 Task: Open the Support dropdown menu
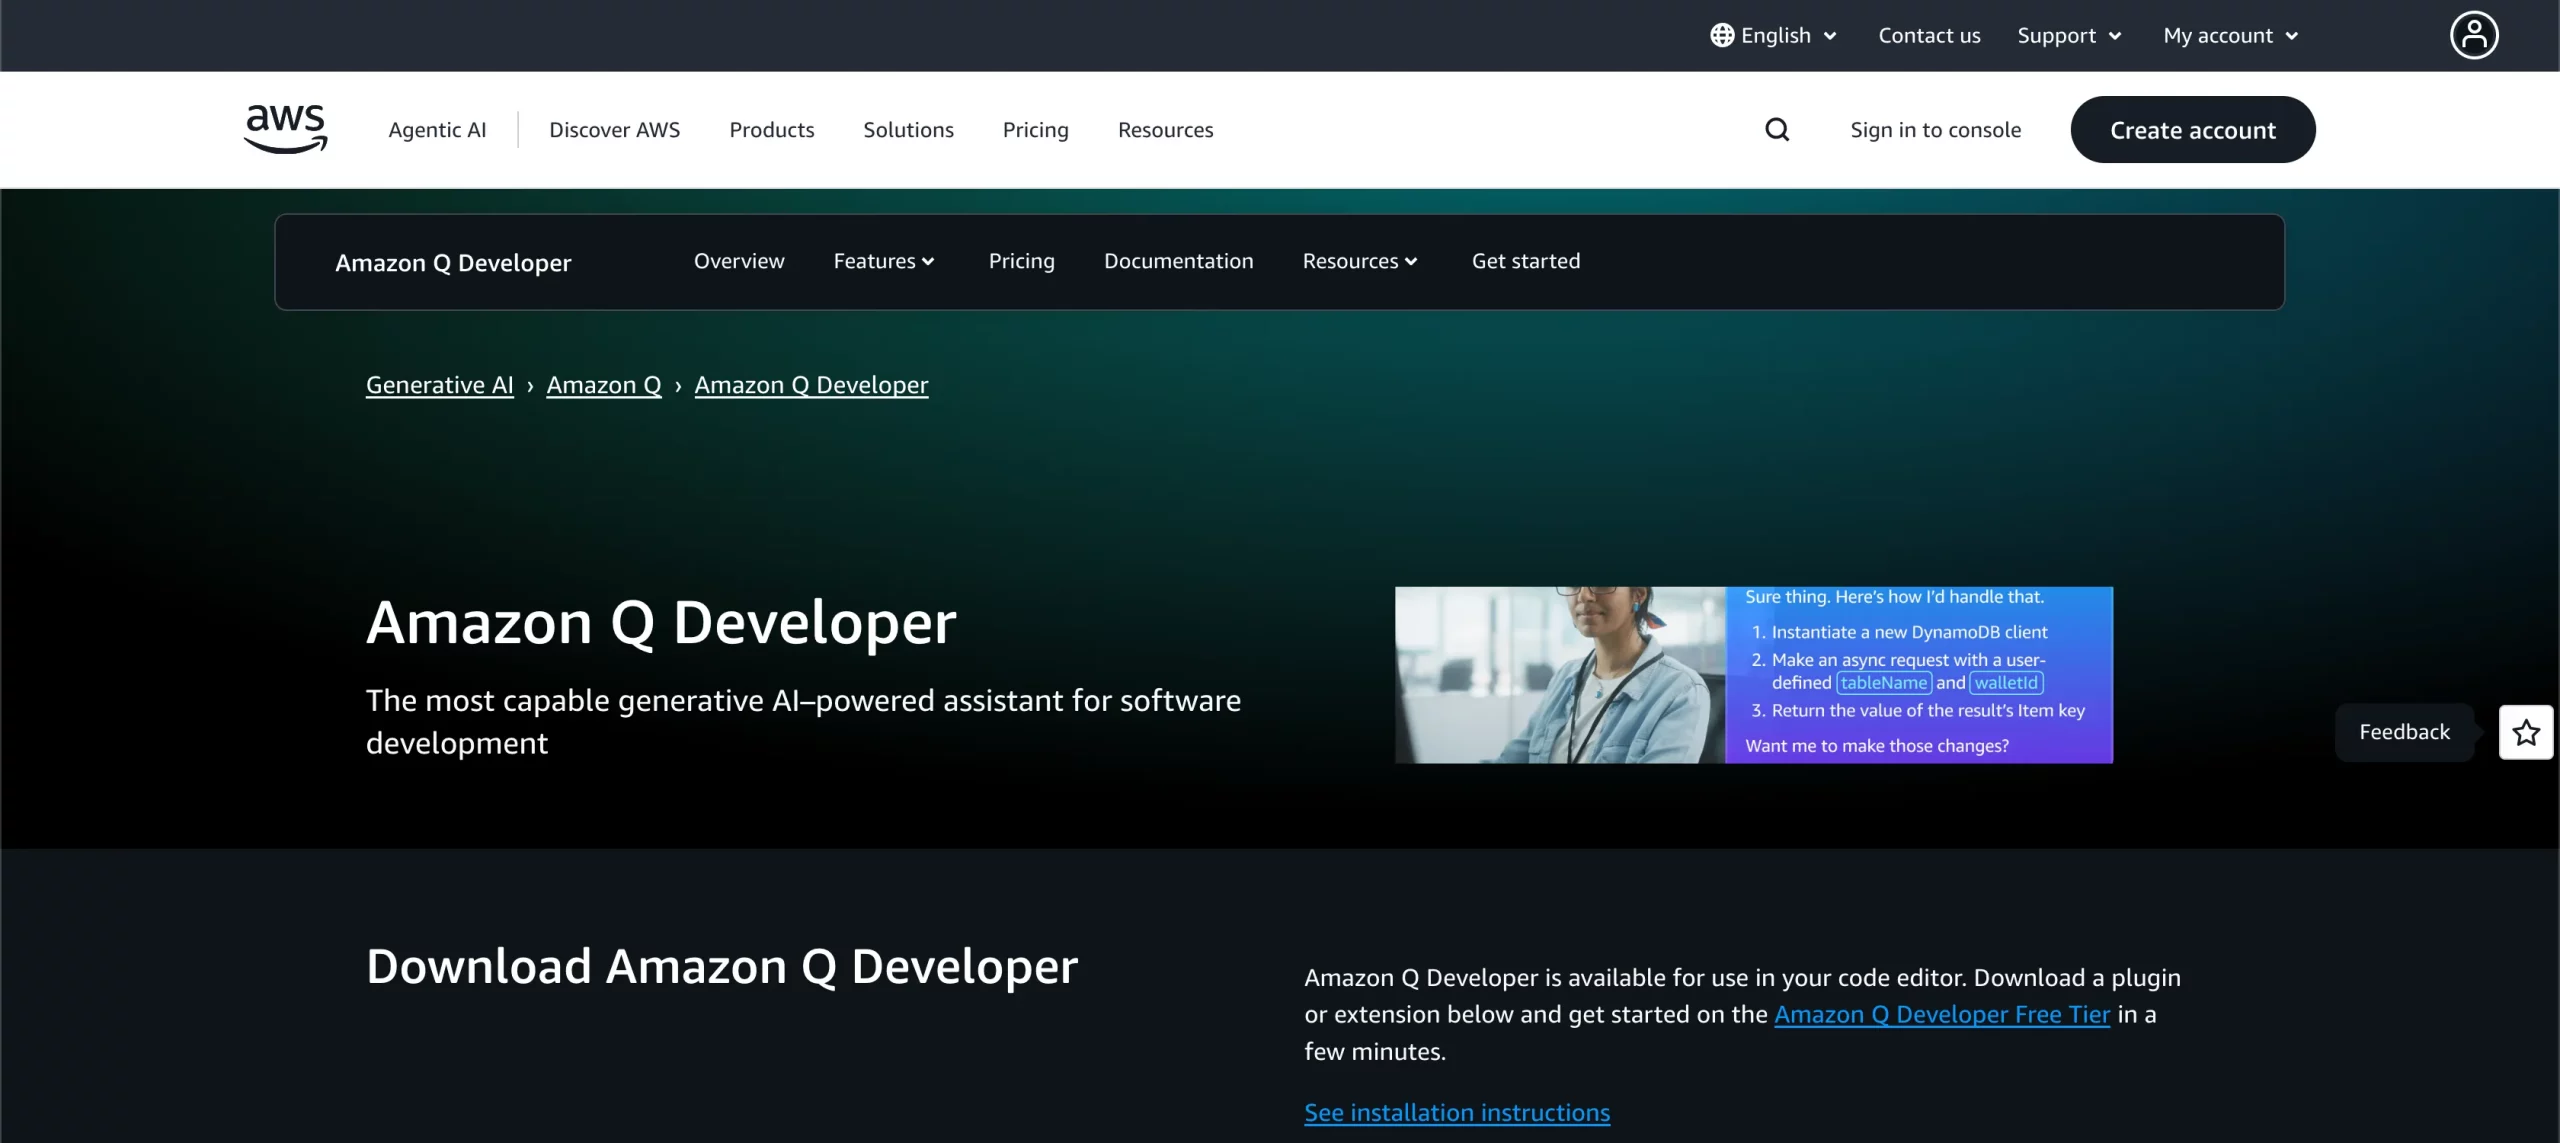2068,35
